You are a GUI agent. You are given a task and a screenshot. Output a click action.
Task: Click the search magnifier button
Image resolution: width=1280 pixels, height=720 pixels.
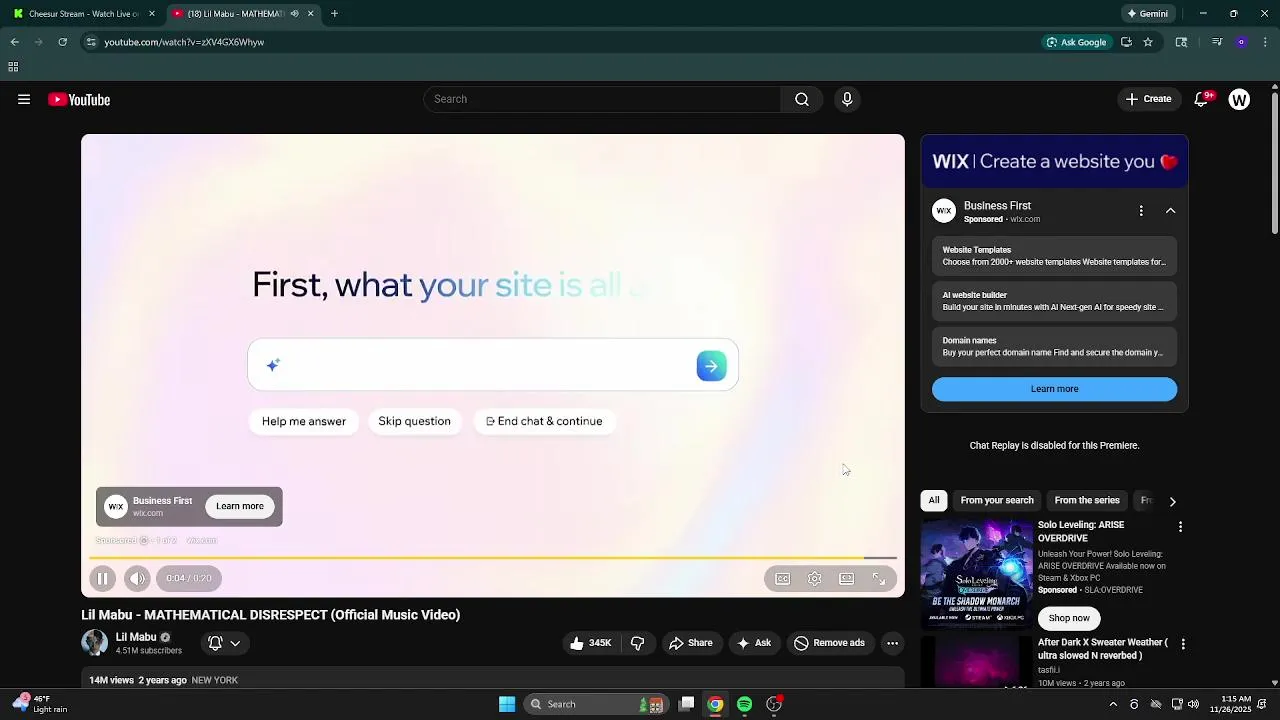pos(802,99)
